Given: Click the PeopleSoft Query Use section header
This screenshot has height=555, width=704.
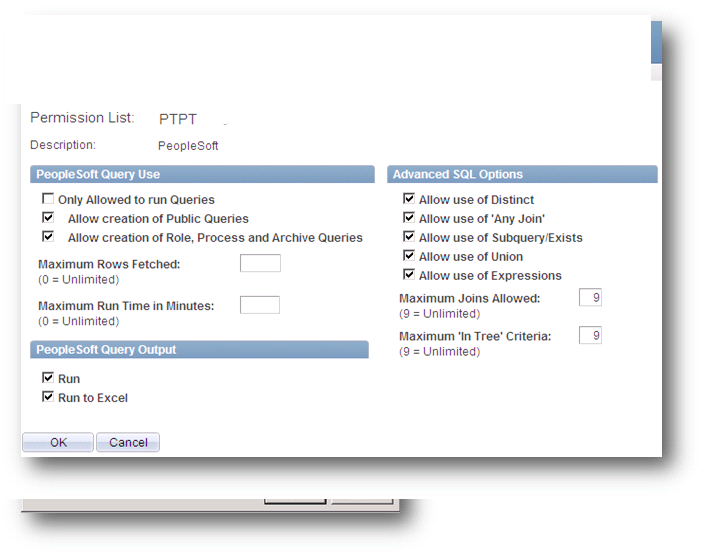Looking at the screenshot, I should 202,174.
